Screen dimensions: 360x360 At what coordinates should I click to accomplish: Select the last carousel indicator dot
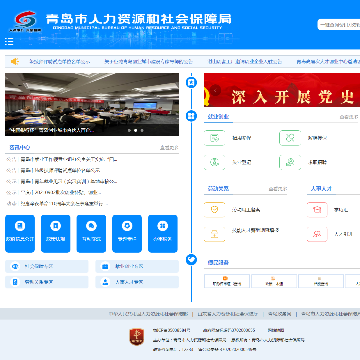142,130
